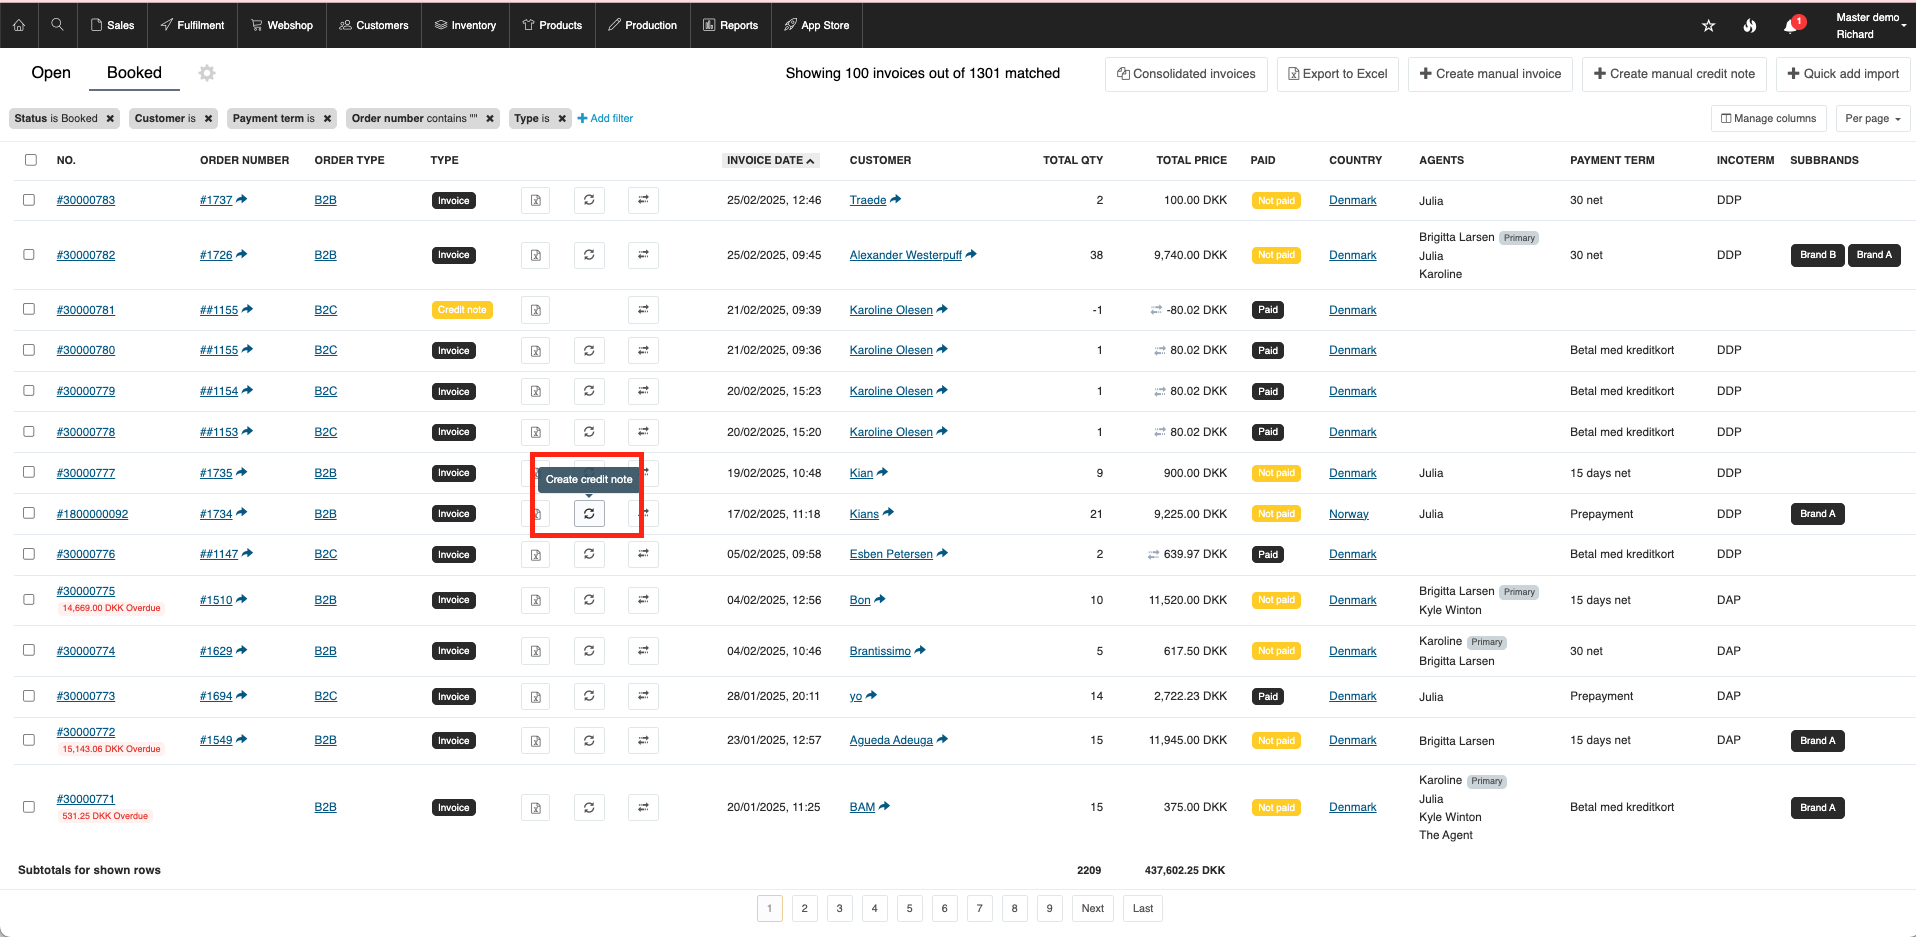Viewport: 1916px width, 937px height.
Task: Click transfer arrows icon for invoice #30000783
Action: (643, 200)
